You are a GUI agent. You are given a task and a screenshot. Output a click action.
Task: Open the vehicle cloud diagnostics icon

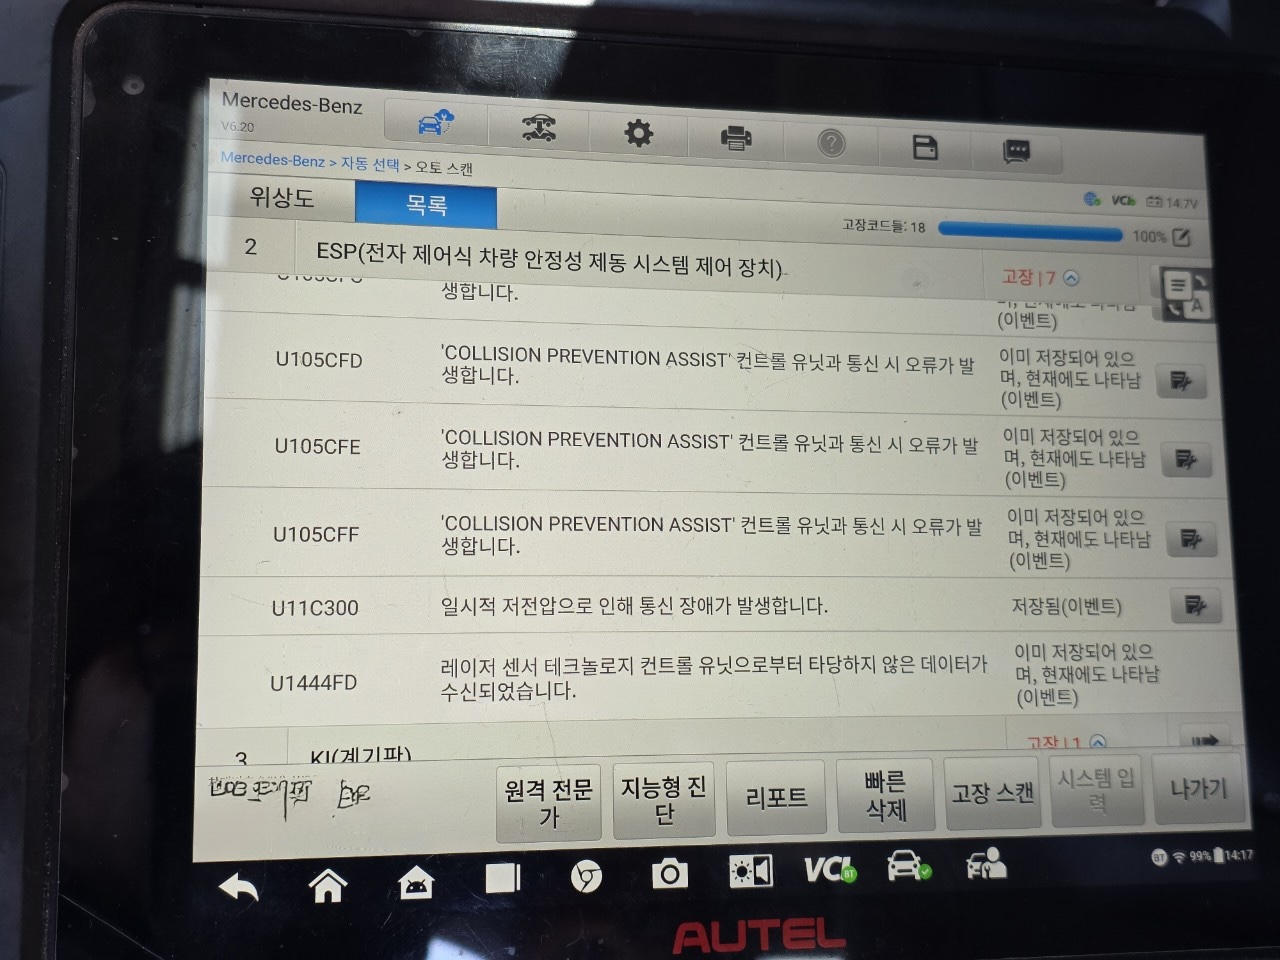(x=435, y=124)
